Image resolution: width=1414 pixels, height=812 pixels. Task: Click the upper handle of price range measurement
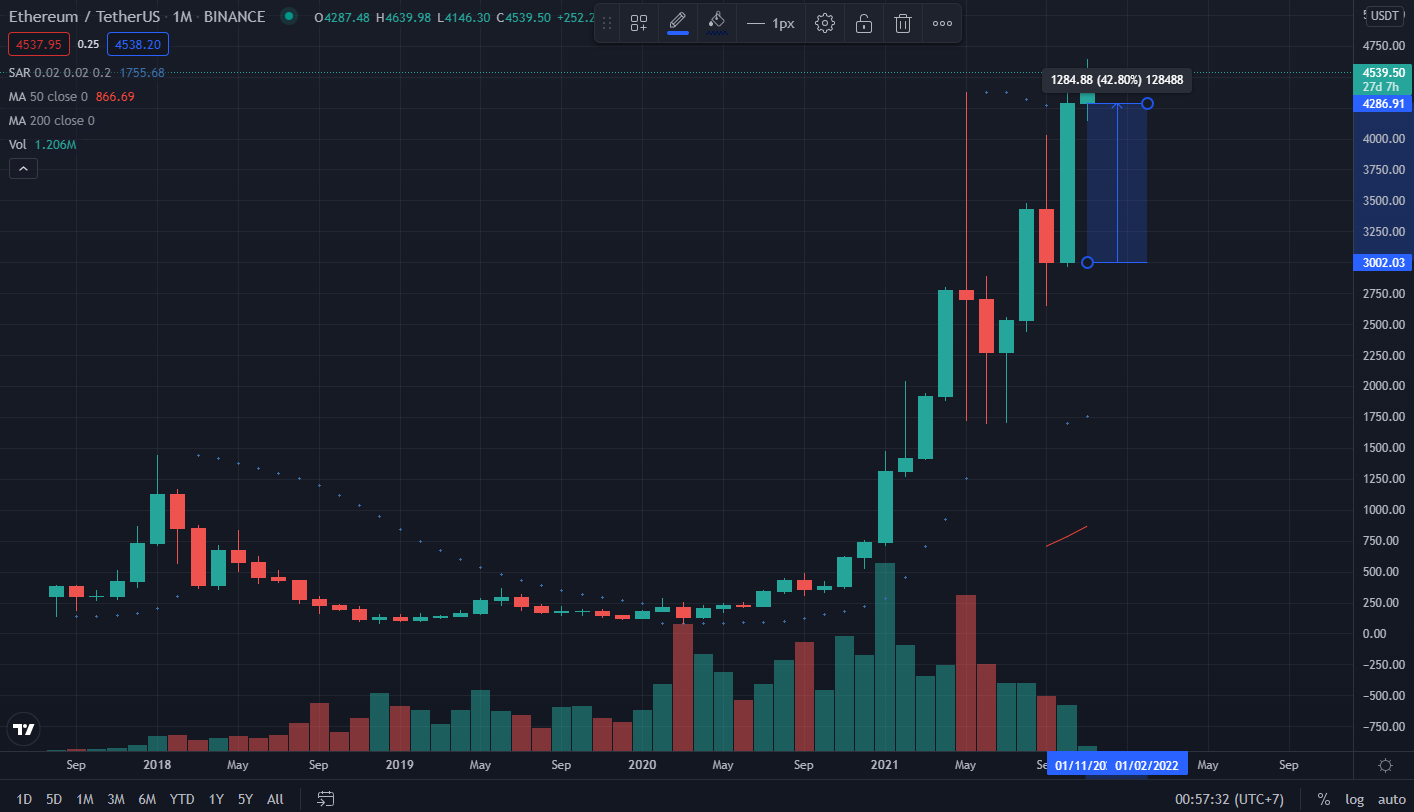click(1147, 104)
